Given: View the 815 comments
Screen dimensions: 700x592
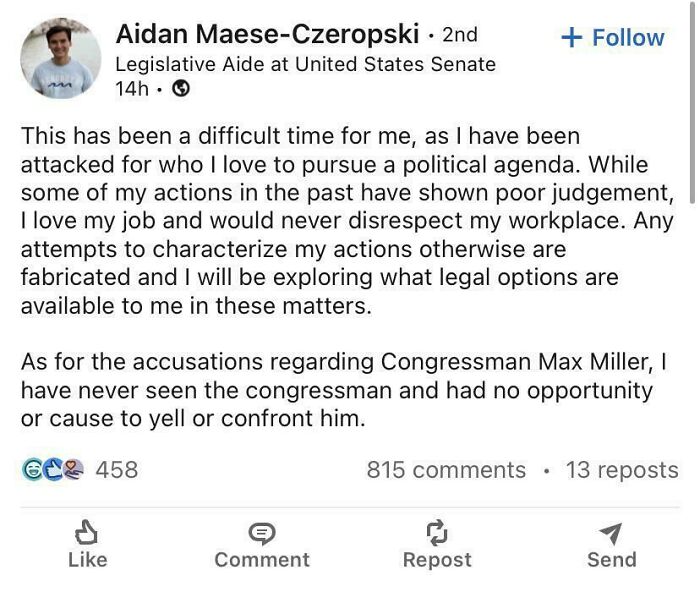Looking at the screenshot, I should pos(445,470).
